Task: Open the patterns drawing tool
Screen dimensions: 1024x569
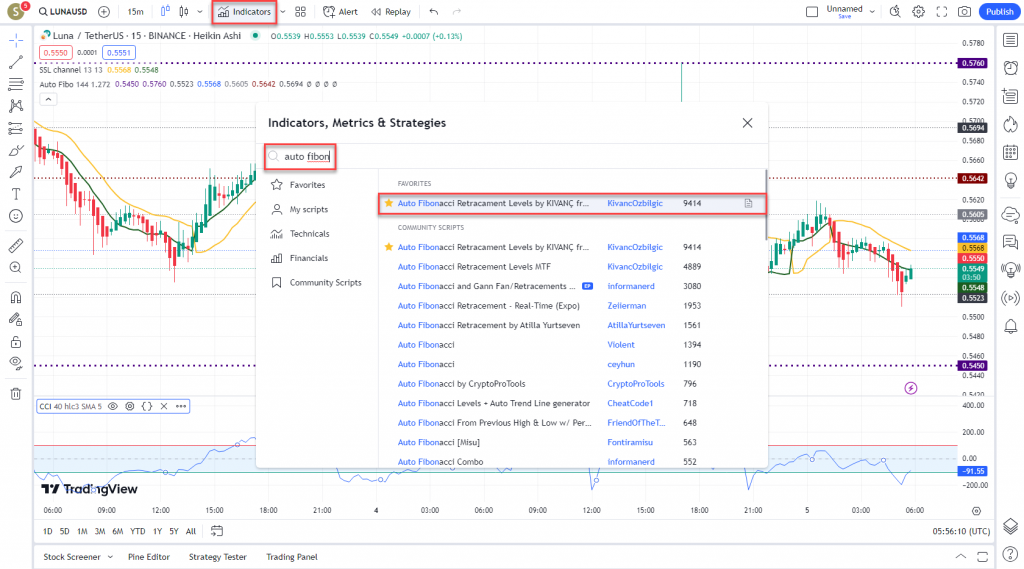Action: [16, 106]
